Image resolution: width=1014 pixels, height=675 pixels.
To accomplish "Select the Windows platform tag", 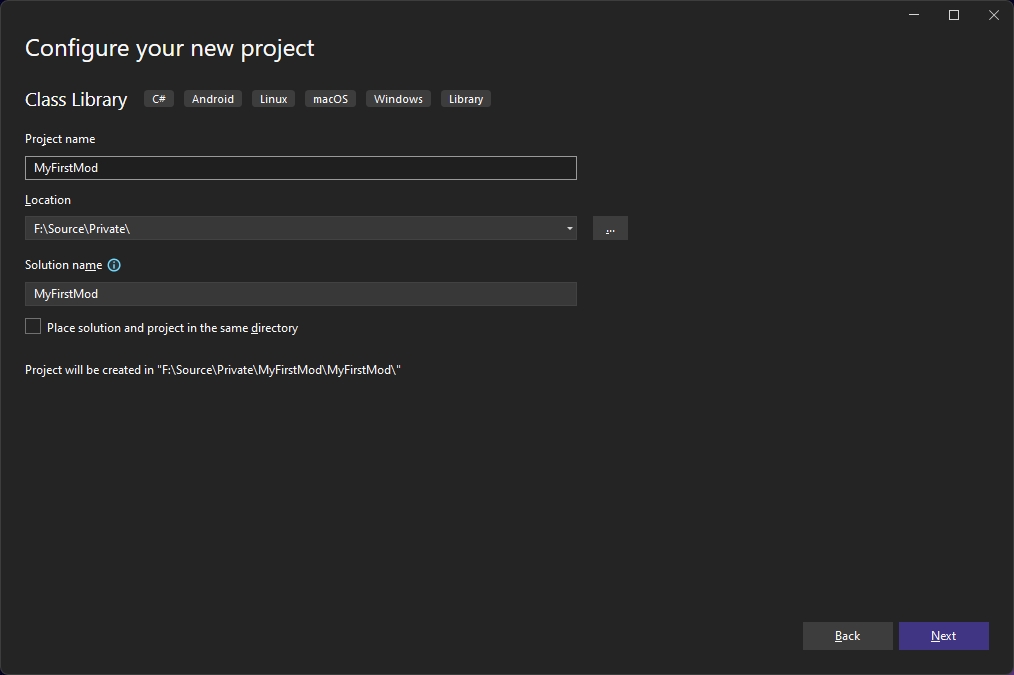I will pyautogui.click(x=398, y=99).
